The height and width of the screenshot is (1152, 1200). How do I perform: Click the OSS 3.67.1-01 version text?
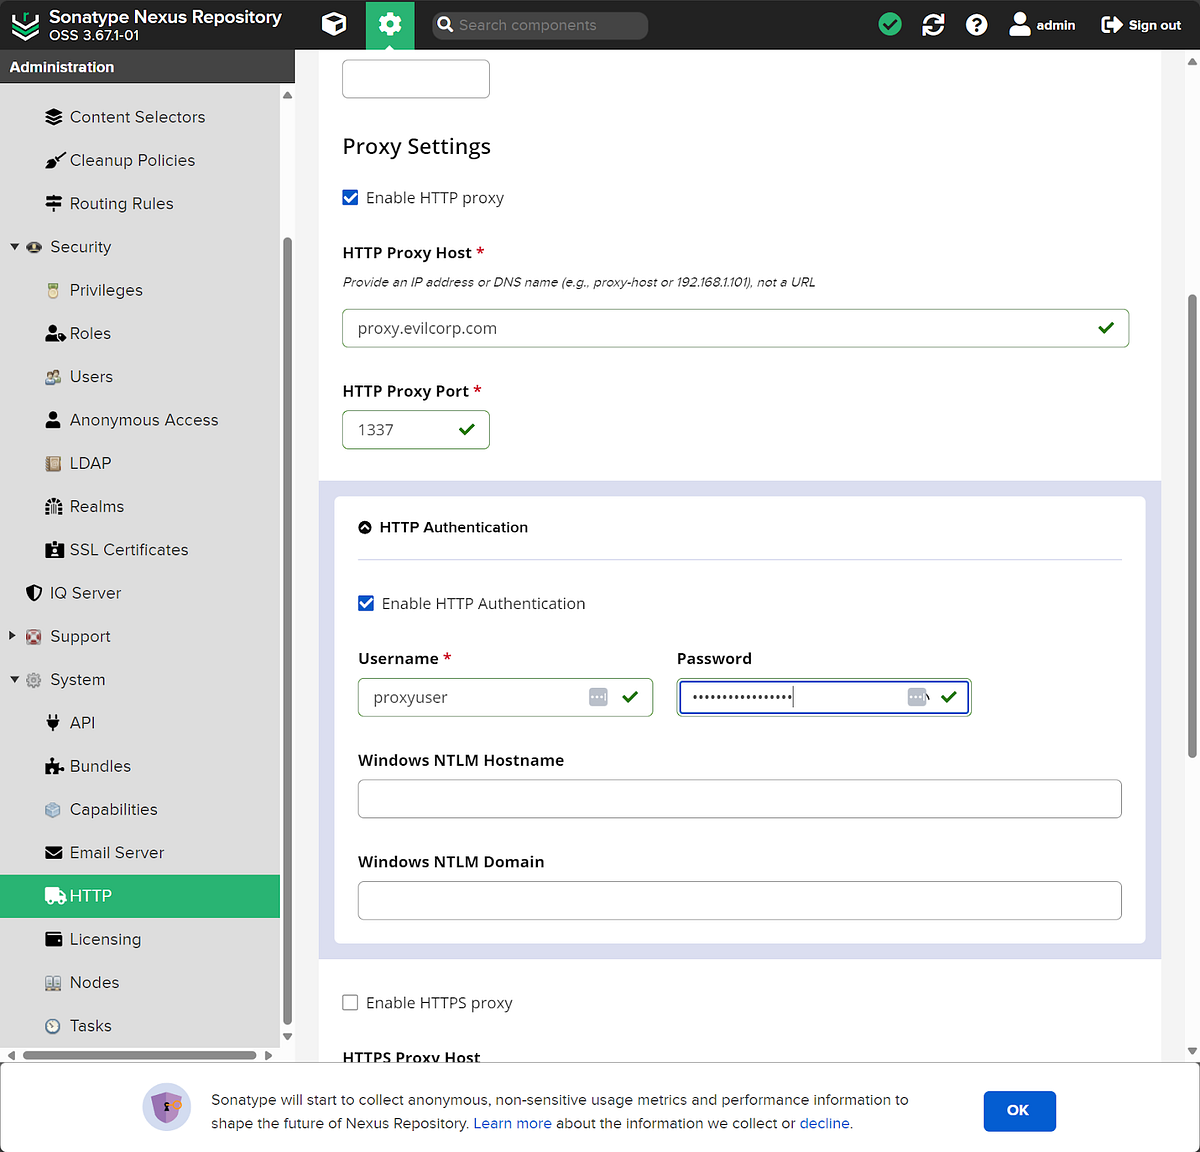click(x=94, y=36)
